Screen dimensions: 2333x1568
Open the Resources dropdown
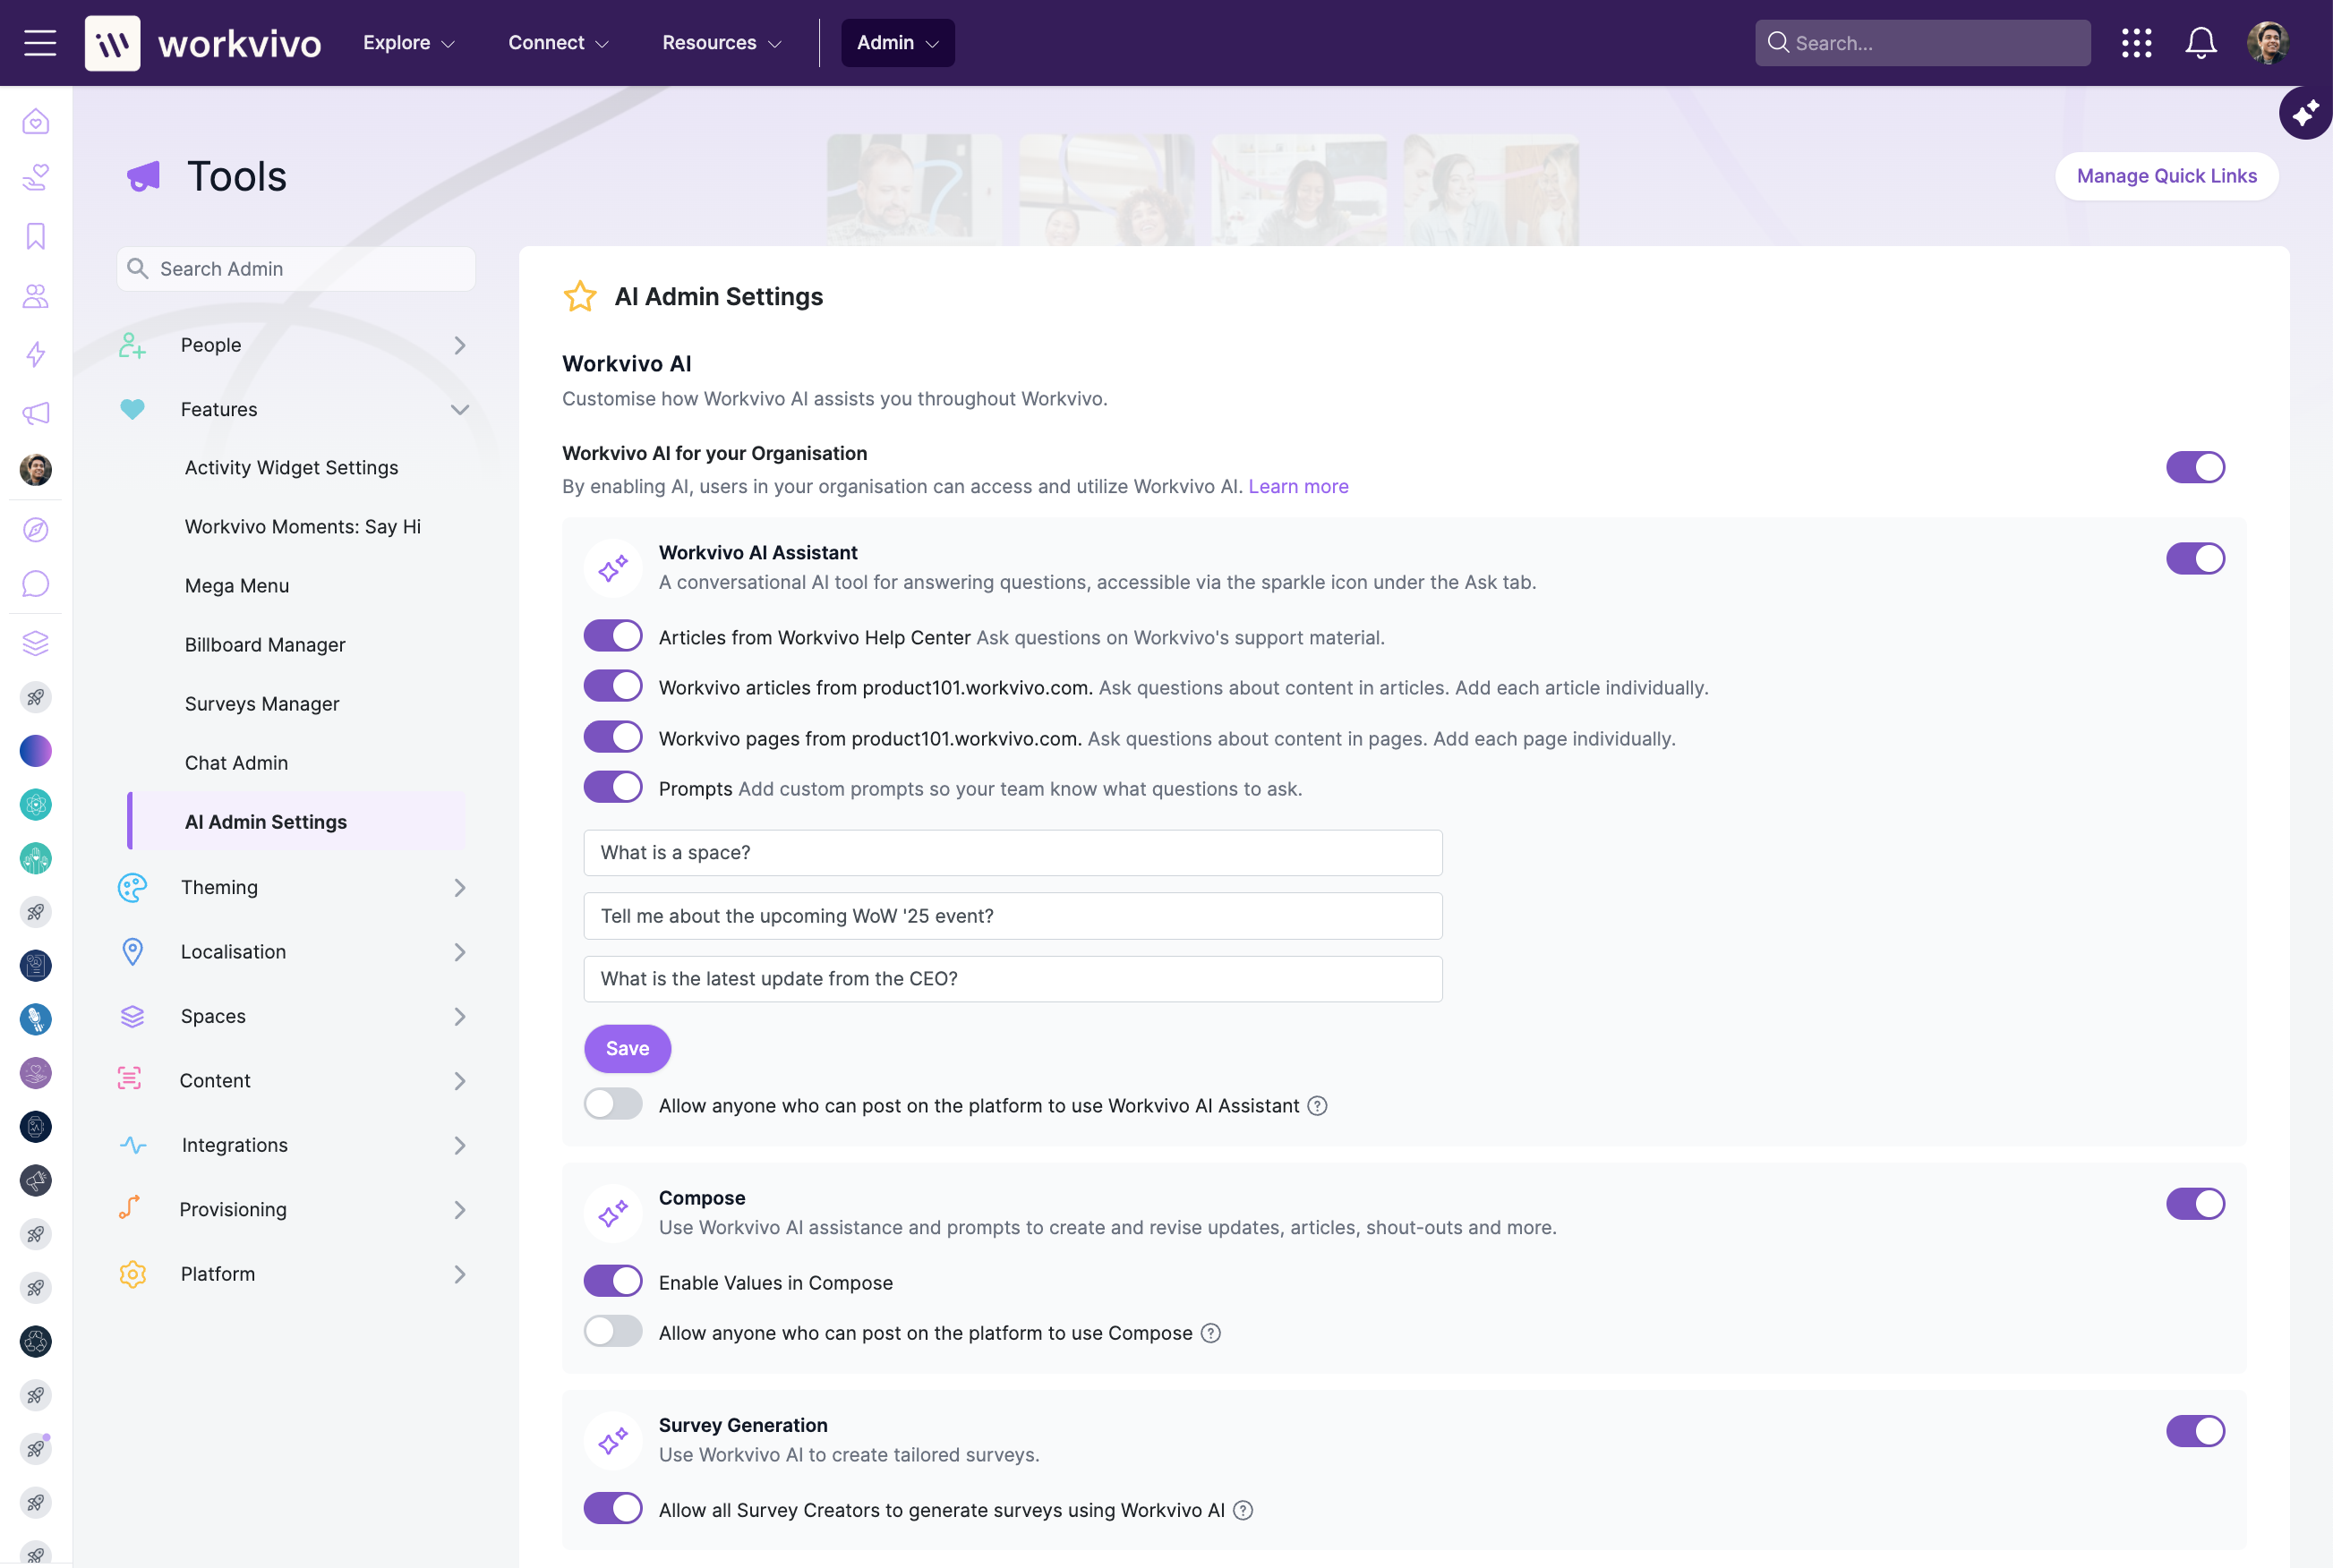[x=721, y=43]
